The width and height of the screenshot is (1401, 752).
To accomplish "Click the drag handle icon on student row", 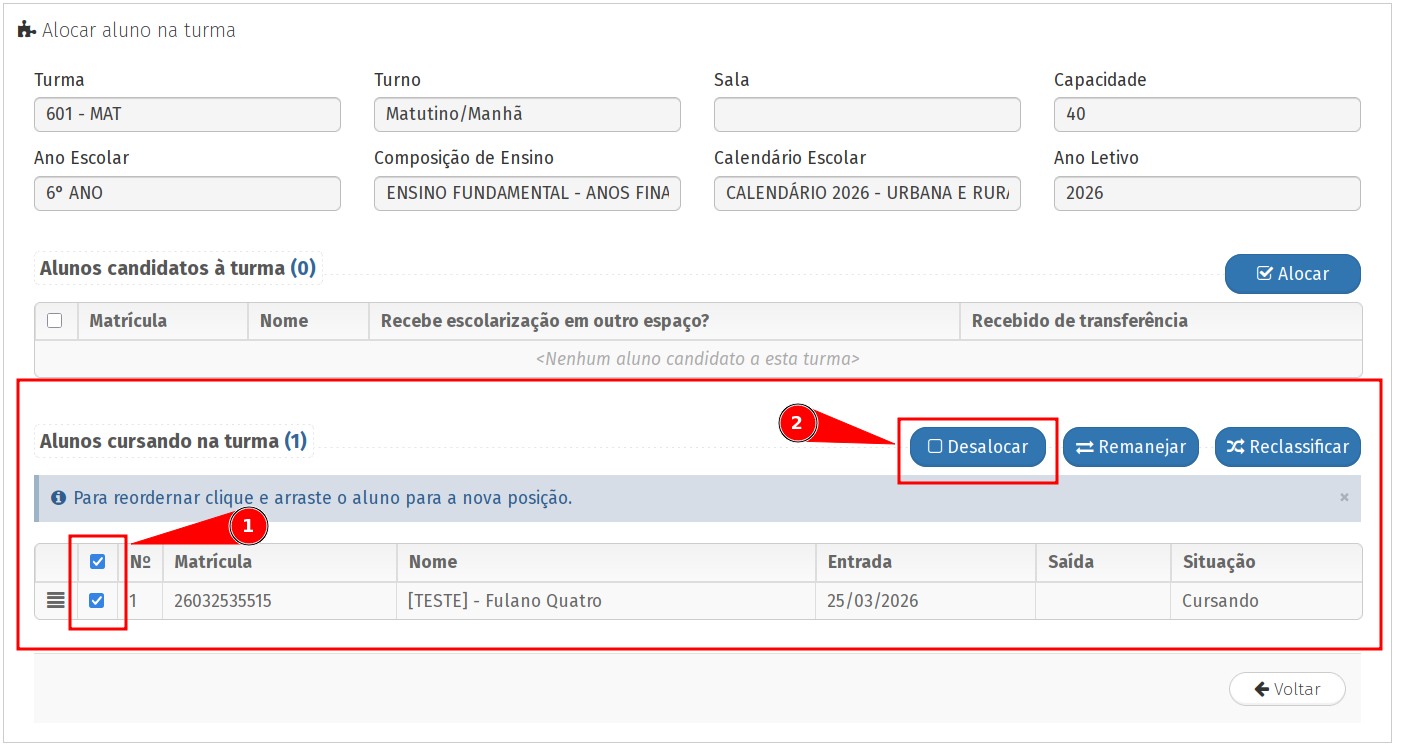I will click(x=56, y=601).
